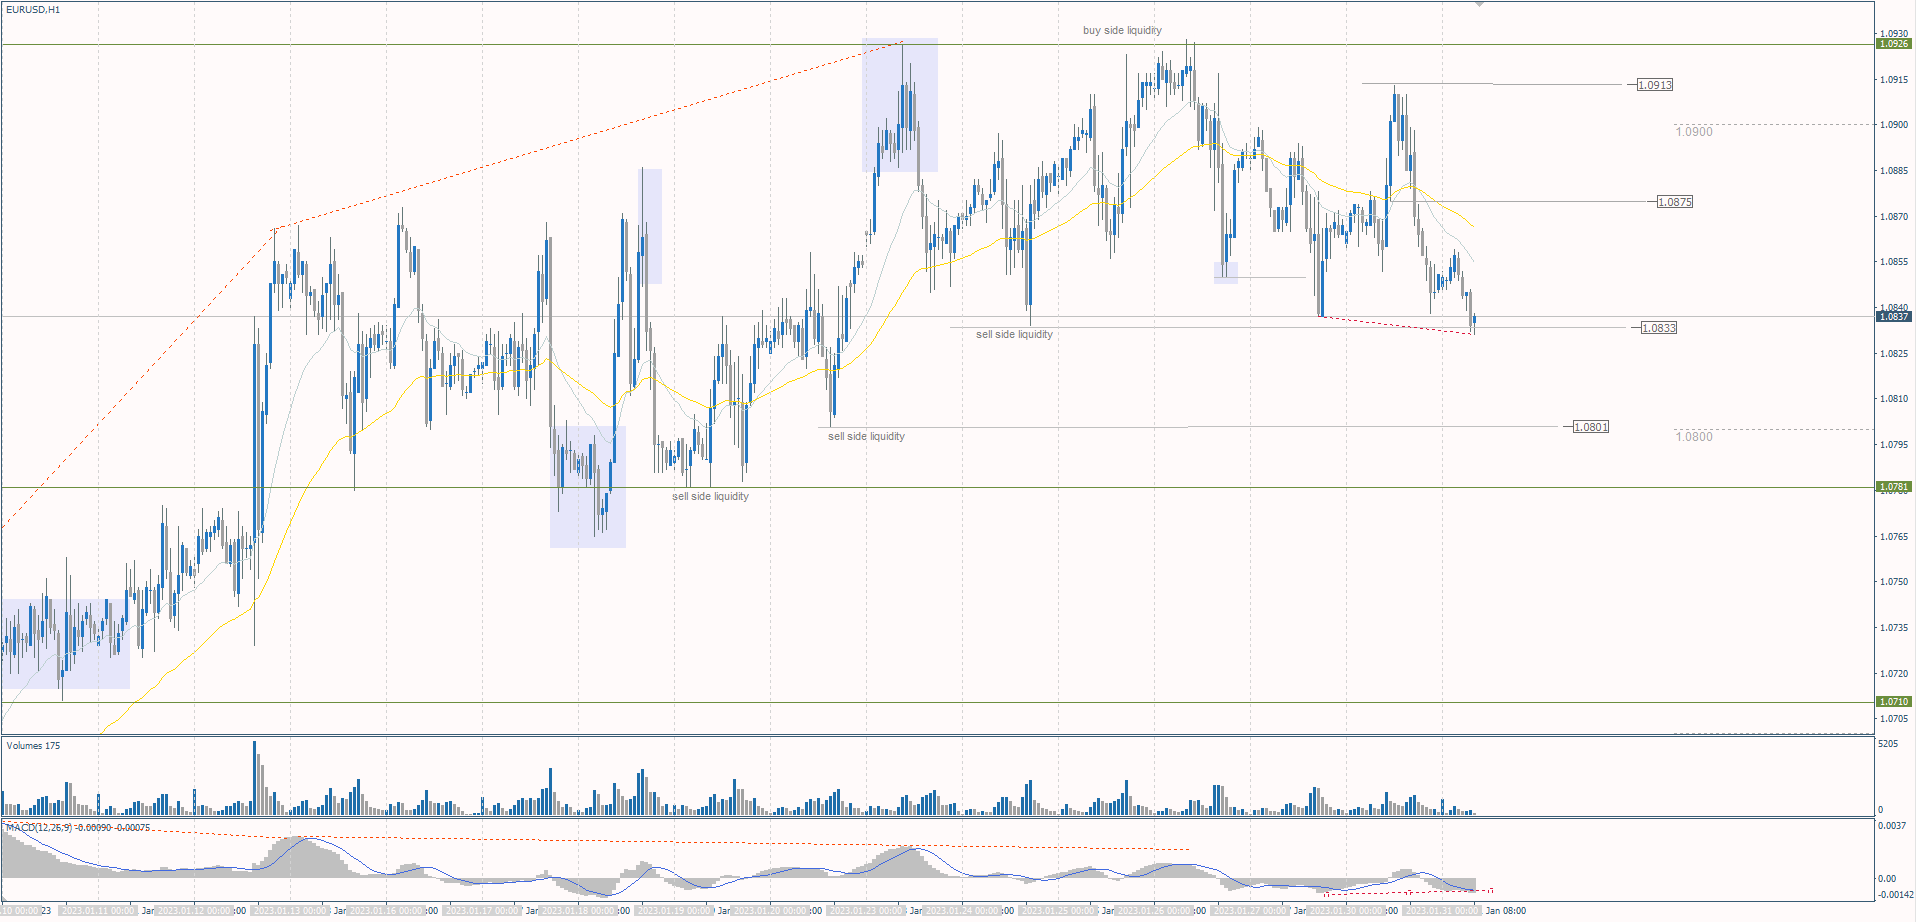The width and height of the screenshot is (1916, 922).
Task: Click the 'buy side liquidity' text label
Action: coord(1122,31)
